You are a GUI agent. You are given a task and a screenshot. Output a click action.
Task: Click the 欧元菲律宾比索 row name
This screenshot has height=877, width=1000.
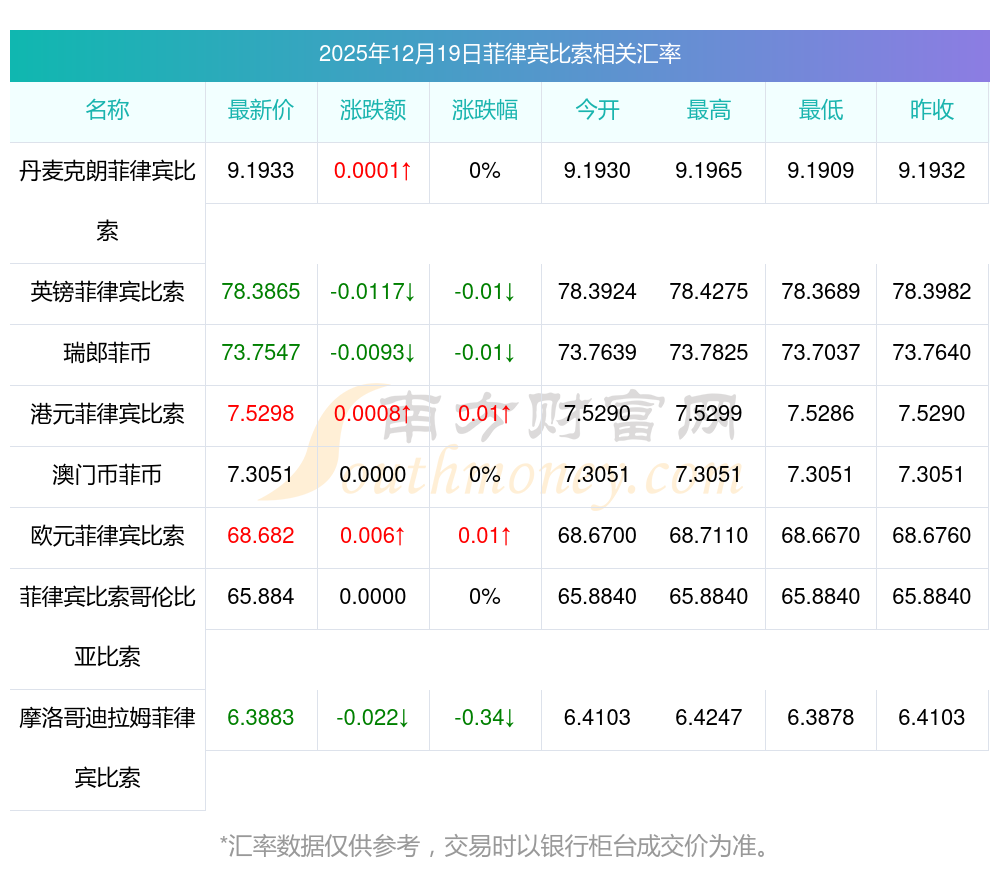click(107, 536)
